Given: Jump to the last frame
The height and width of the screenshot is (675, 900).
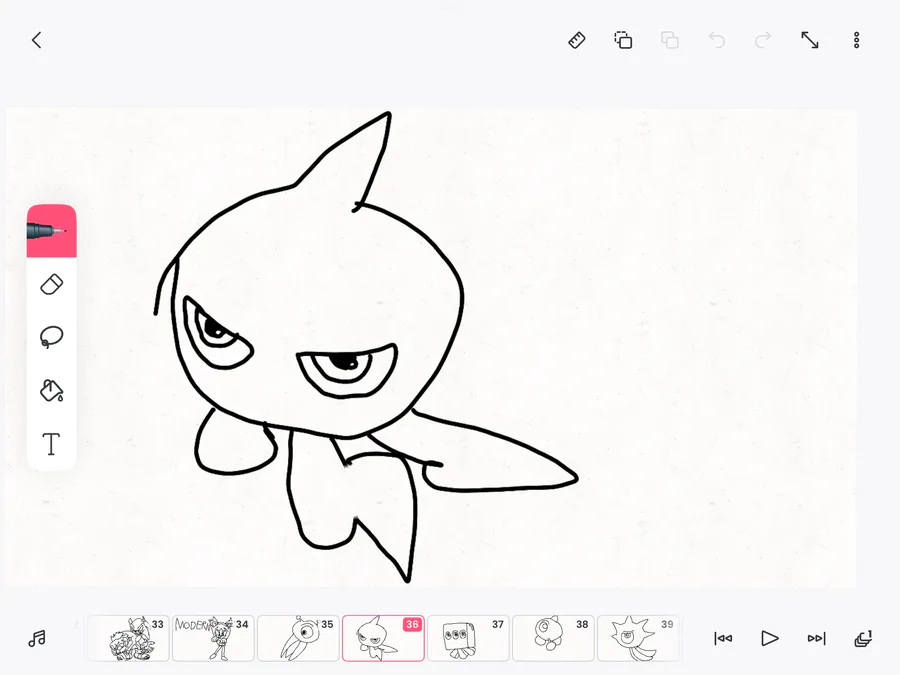Looking at the screenshot, I should pyautogui.click(x=816, y=638).
